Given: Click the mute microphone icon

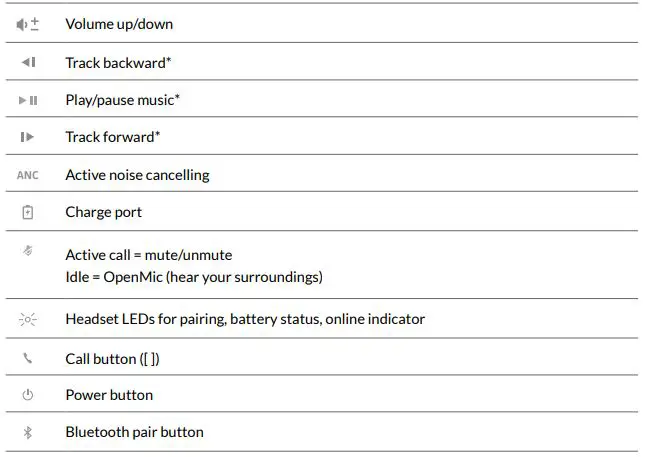Looking at the screenshot, I should 28,251.
